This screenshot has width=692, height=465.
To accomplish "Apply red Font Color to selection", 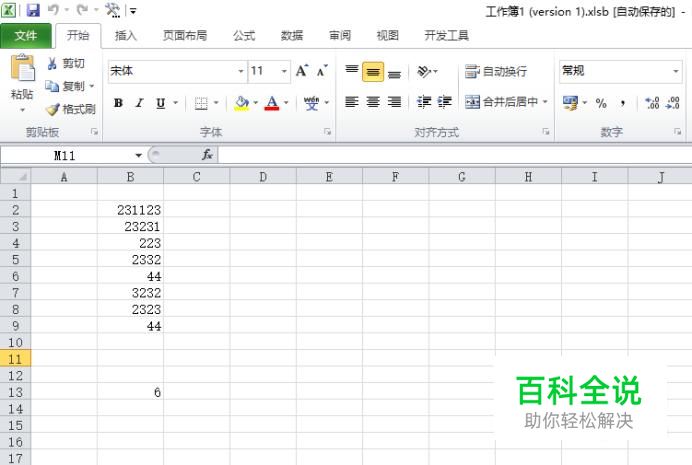I will 272,103.
